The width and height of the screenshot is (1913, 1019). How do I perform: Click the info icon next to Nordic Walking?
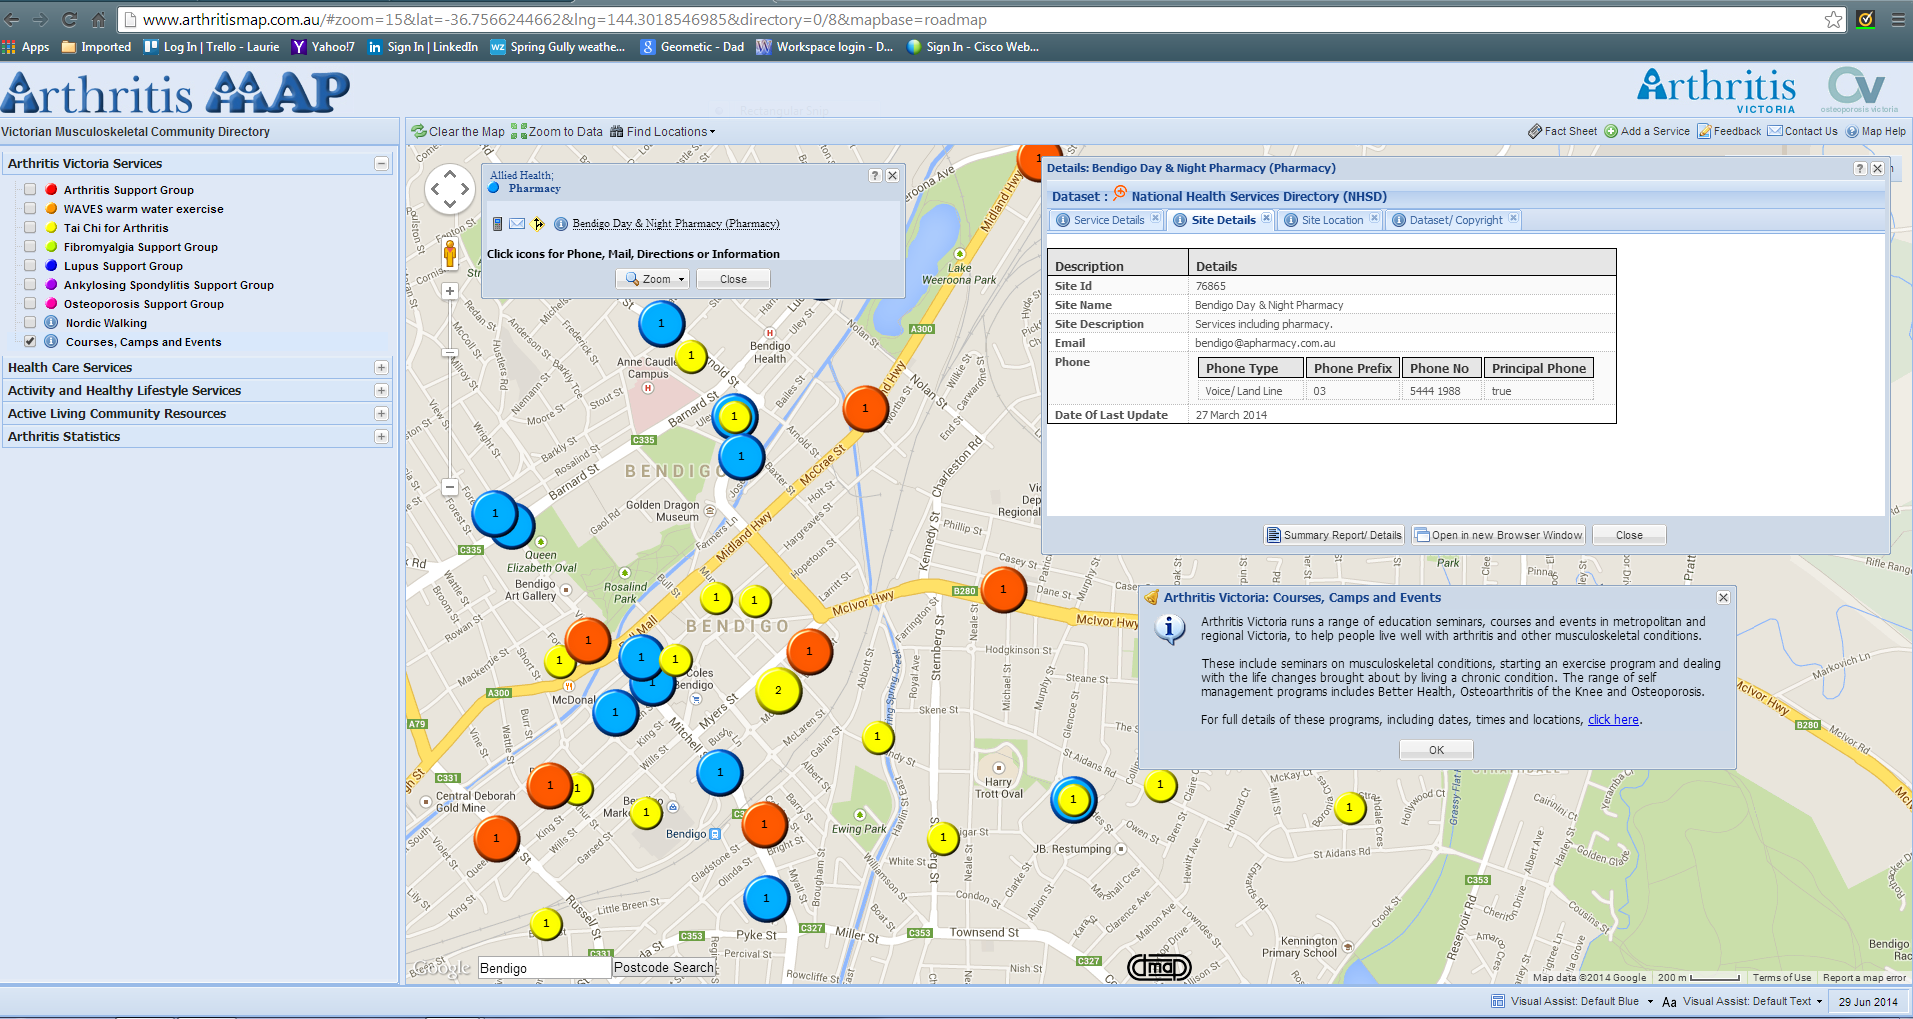[51, 322]
